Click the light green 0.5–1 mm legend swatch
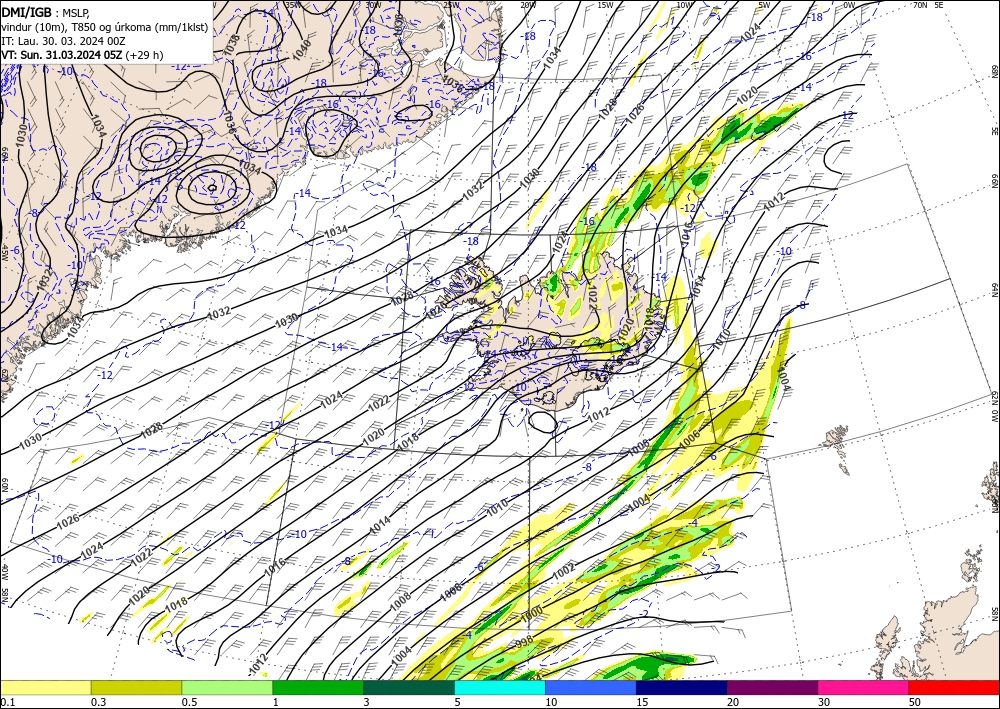The height and width of the screenshot is (709, 1000). (227, 687)
